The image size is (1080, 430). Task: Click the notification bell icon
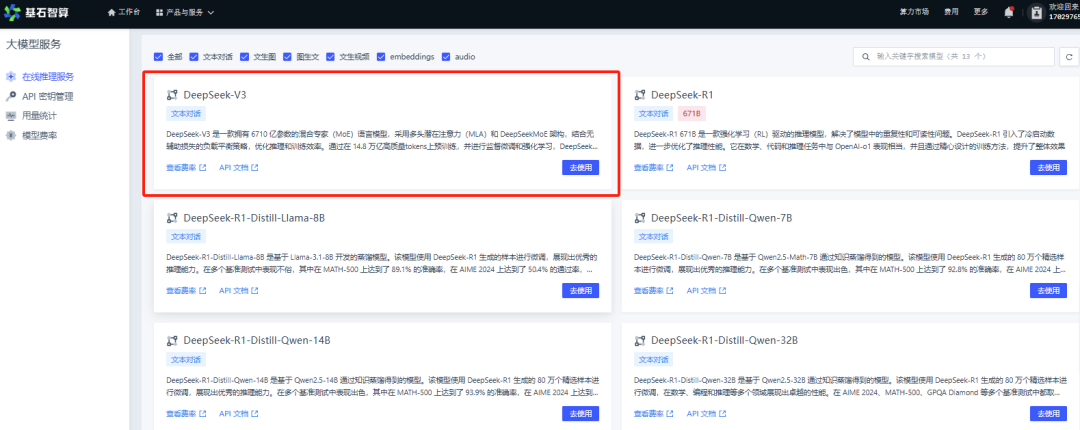[x=1008, y=12]
